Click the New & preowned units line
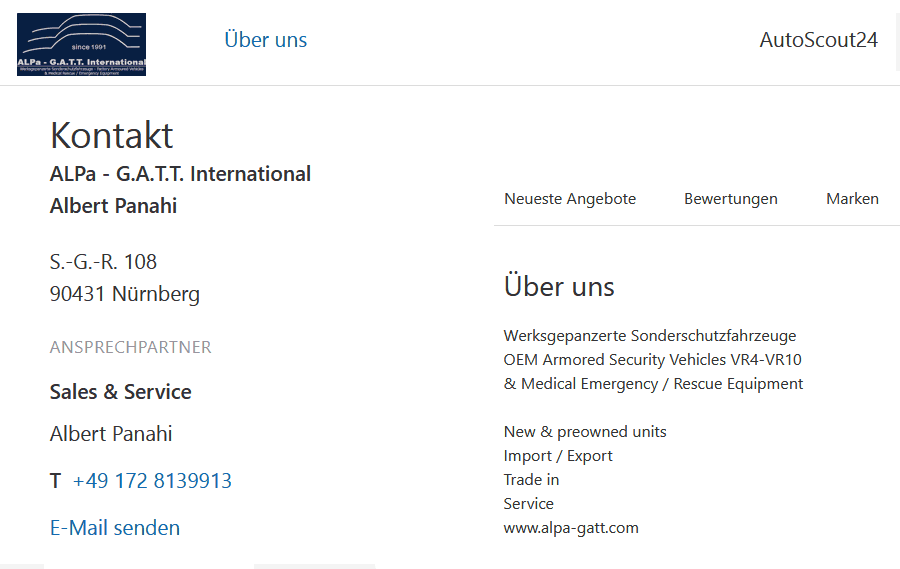 pyautogui.click(x=585, y=432)
